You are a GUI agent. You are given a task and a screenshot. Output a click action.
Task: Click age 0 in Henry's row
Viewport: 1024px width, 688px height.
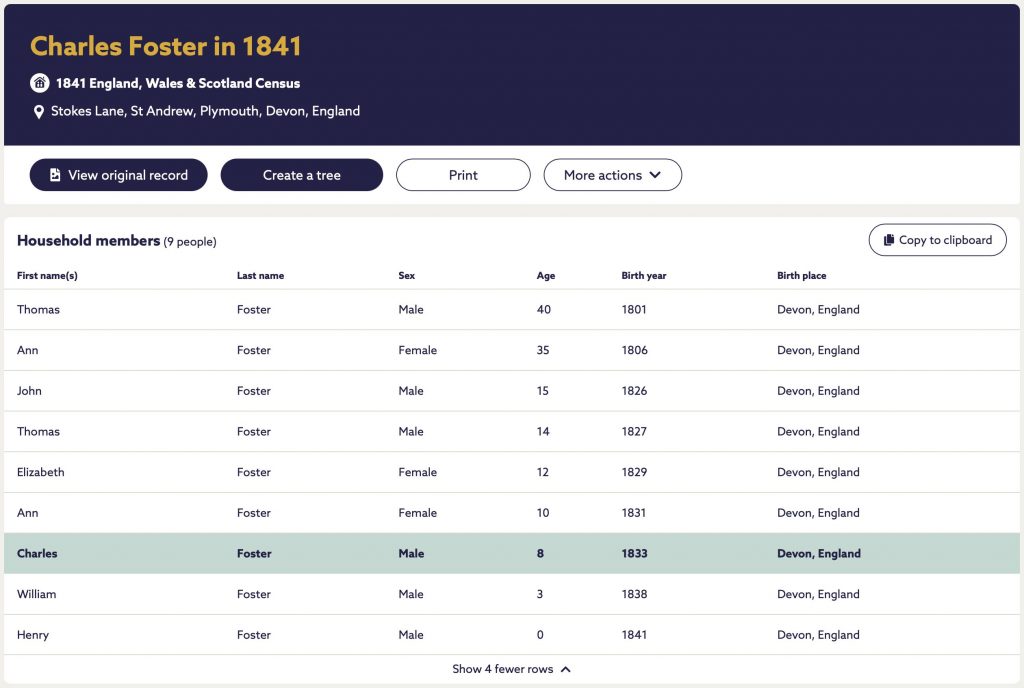pos(540,634)
